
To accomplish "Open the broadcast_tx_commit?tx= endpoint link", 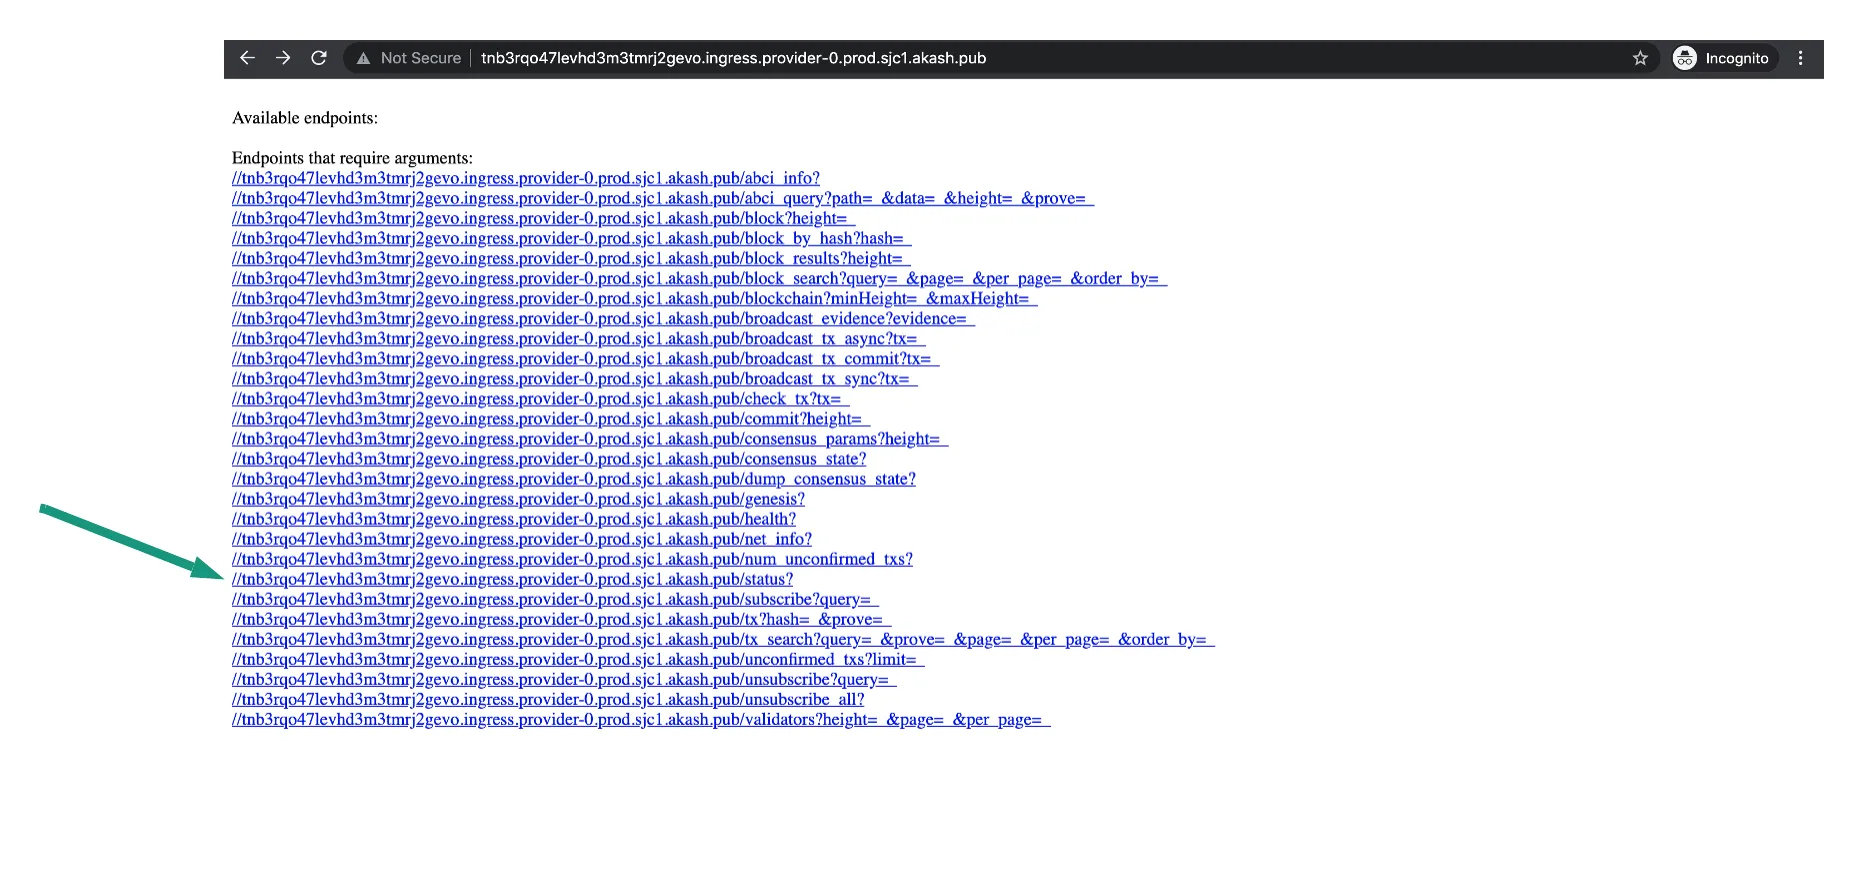I will coord(585,358).
